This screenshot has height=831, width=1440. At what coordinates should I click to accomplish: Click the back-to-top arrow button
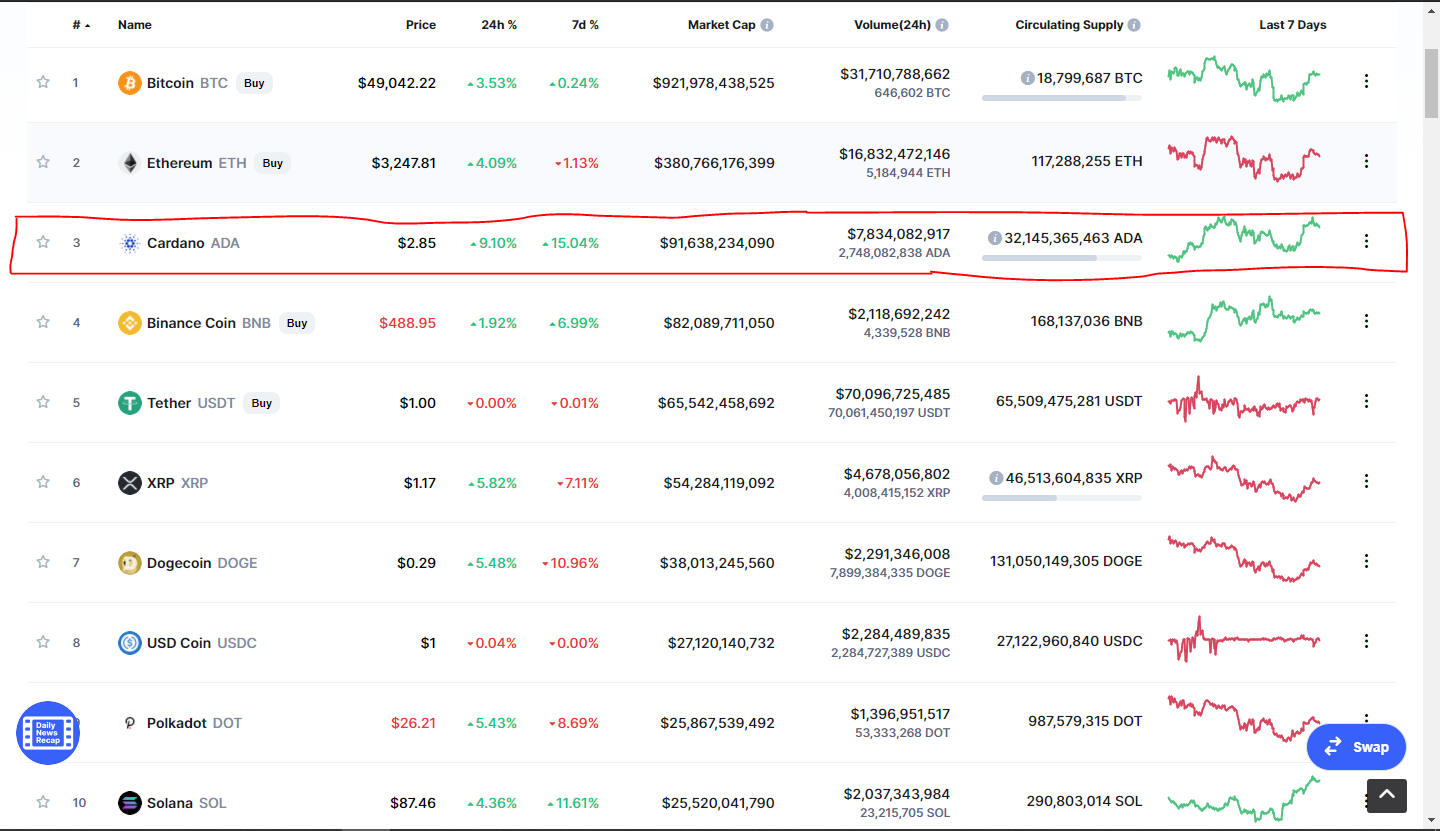[1386, 796]
